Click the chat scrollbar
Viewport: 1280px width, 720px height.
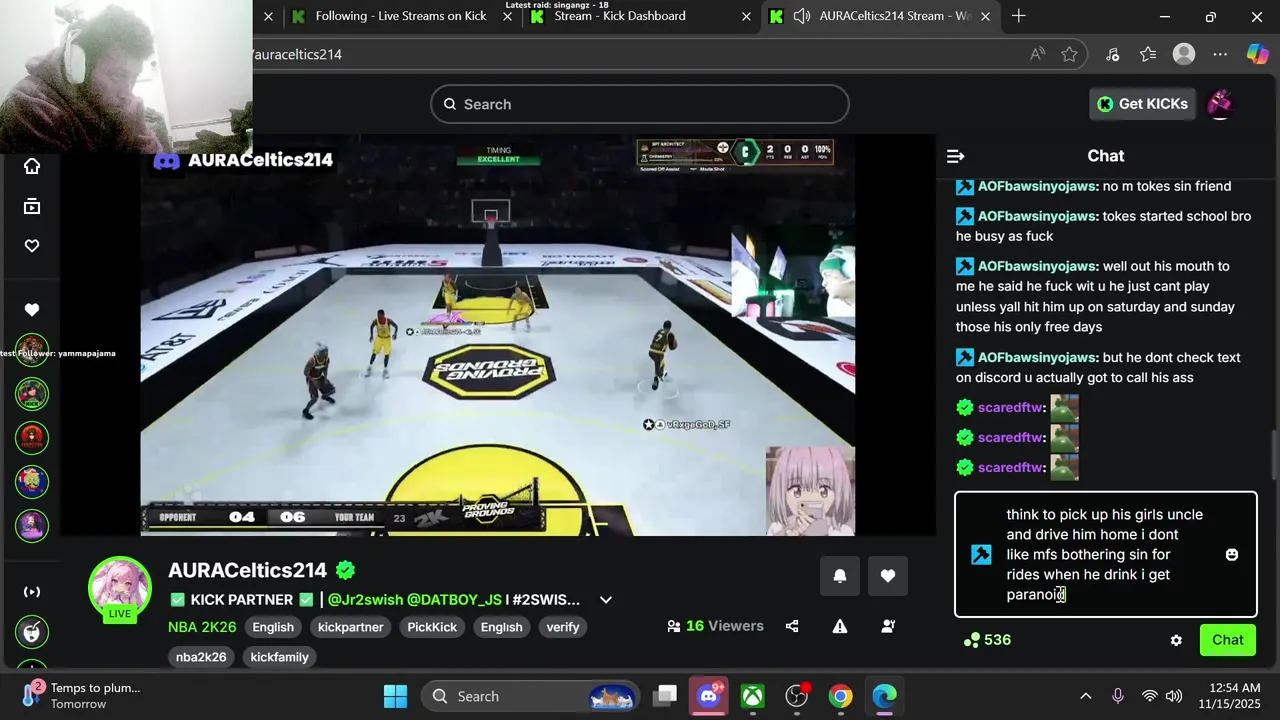coord(1273,455)
